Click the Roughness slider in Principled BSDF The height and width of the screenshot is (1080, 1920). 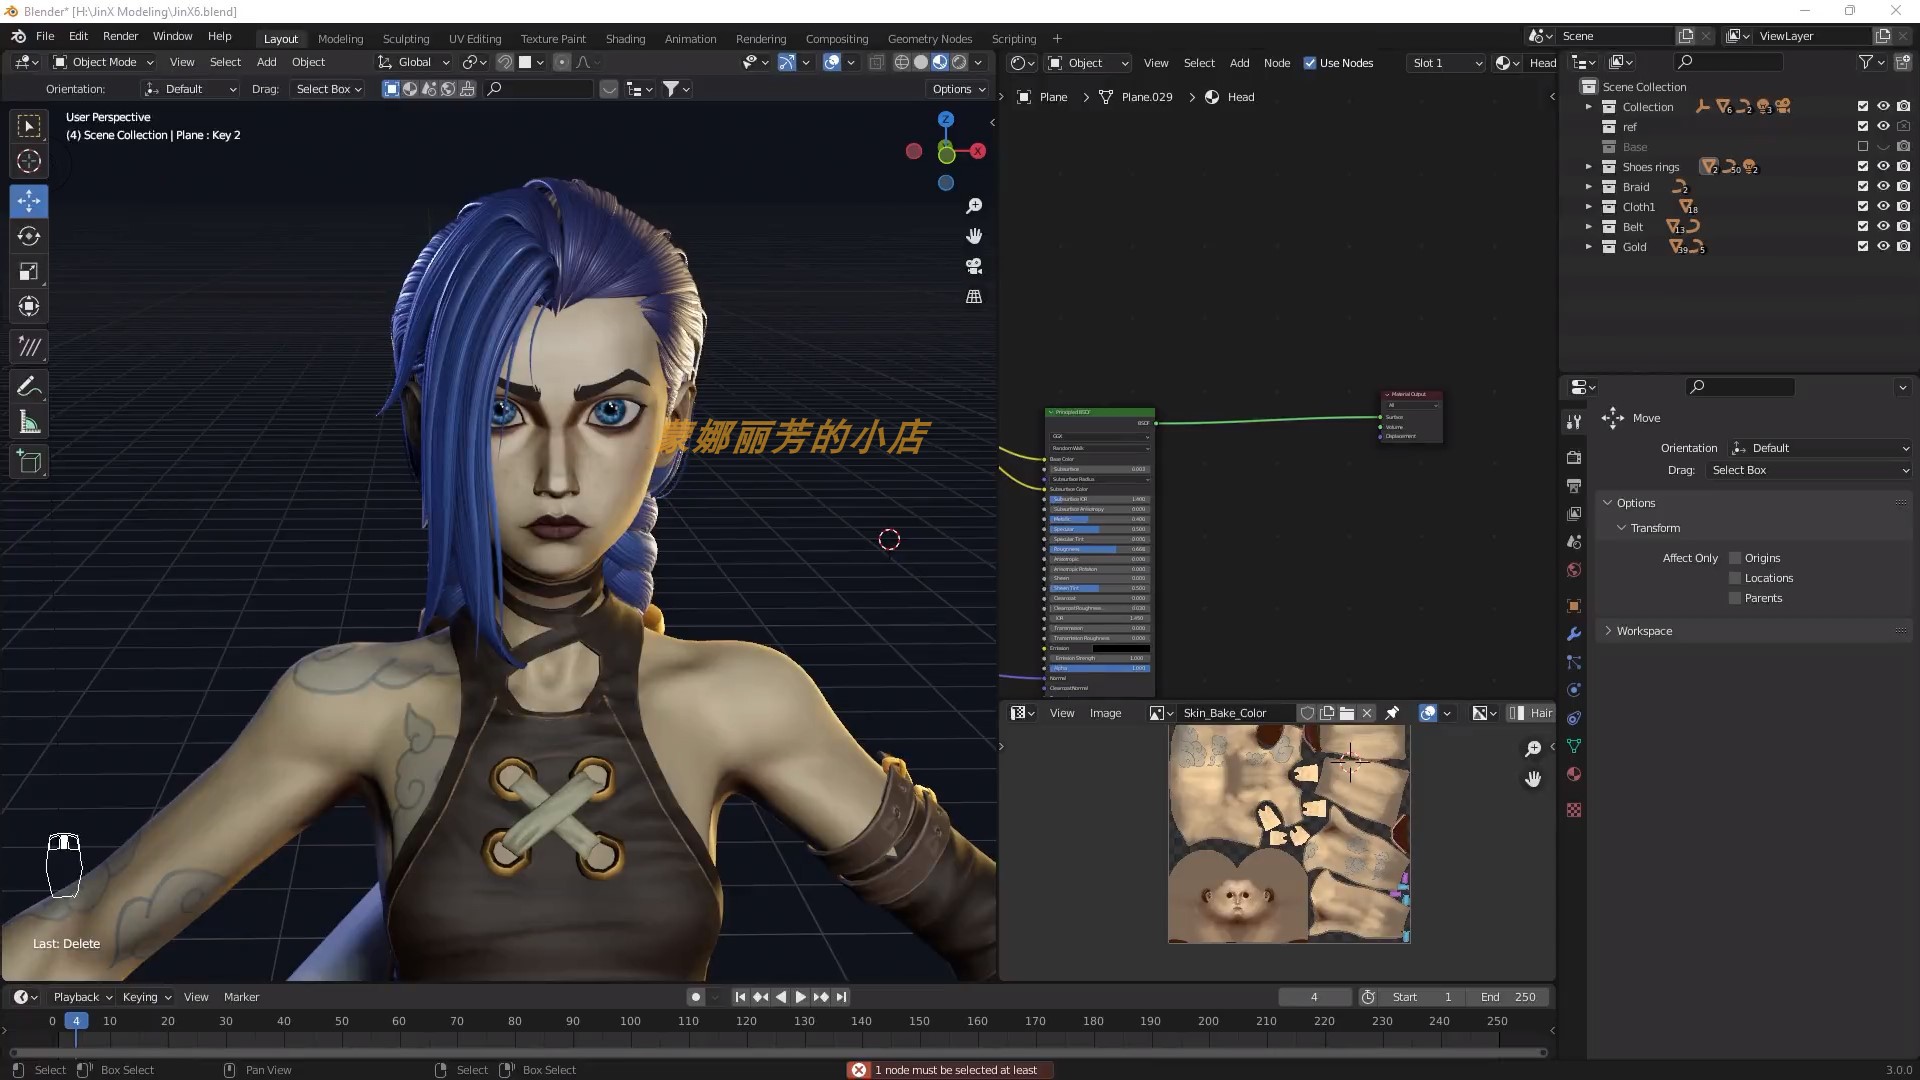click(1099, 549)
